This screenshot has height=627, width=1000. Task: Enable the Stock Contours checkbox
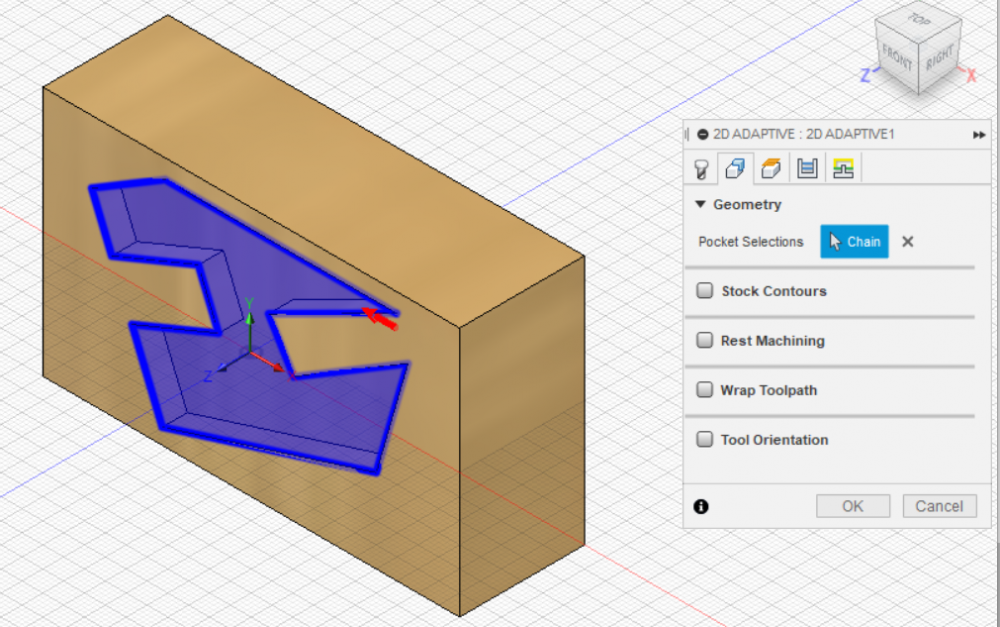(x=705, y=291)
